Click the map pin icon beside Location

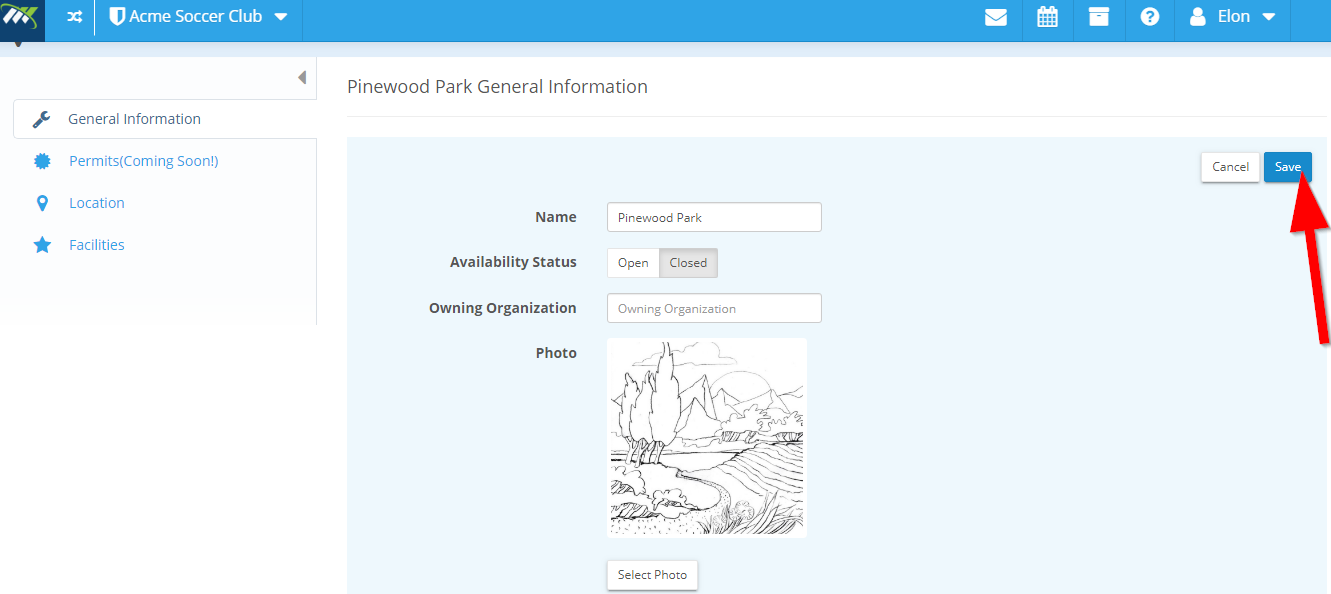pos(42,203)
